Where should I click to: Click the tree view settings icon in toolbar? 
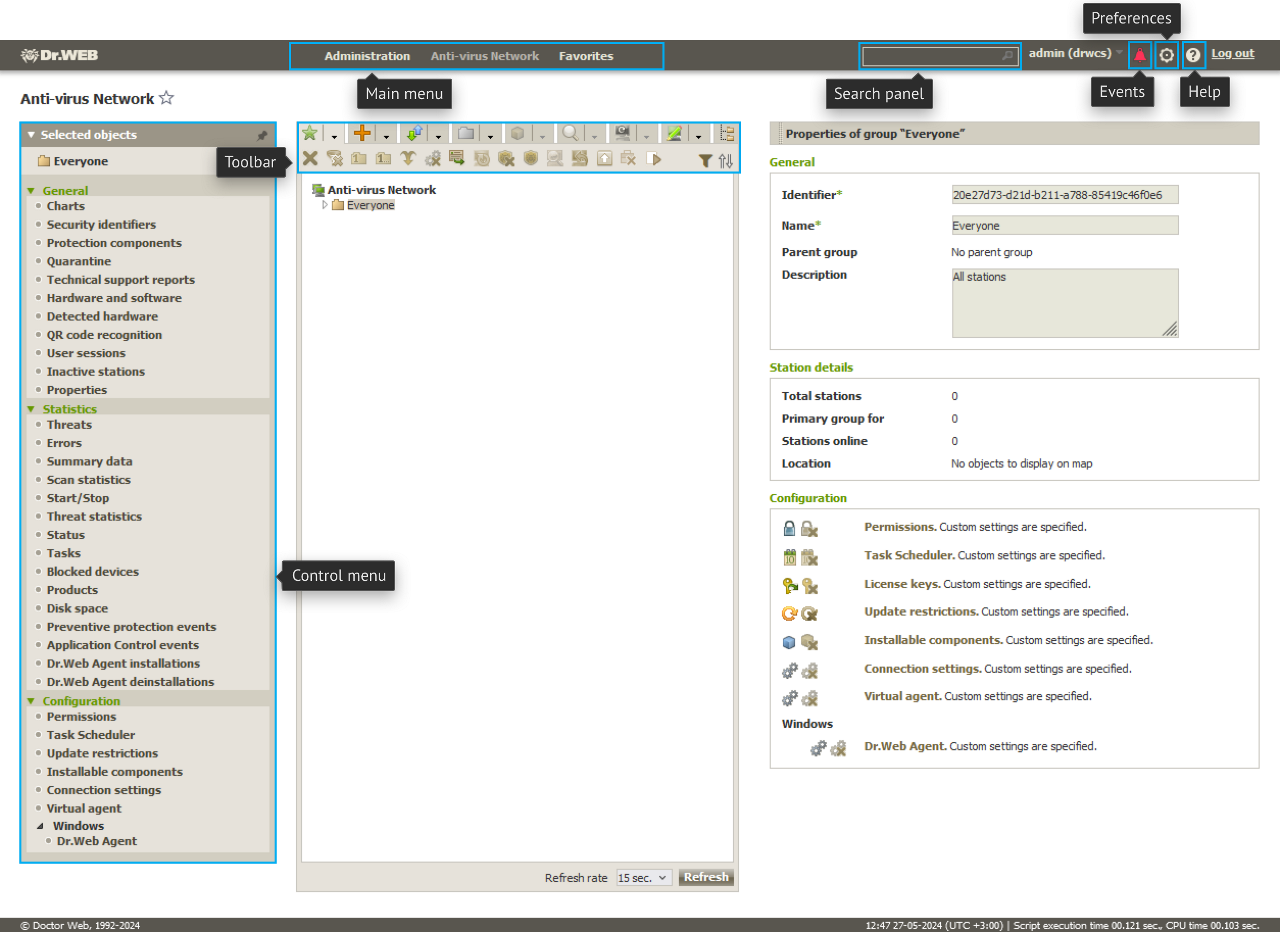727,133
